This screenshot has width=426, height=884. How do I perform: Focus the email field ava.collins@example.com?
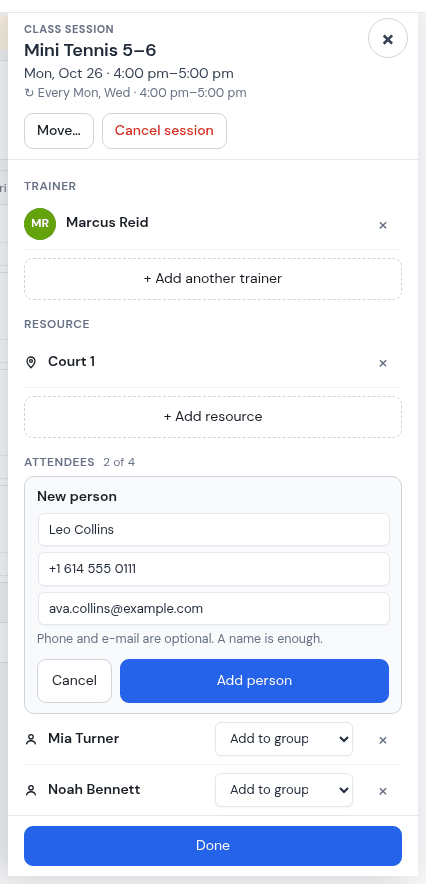214,608
